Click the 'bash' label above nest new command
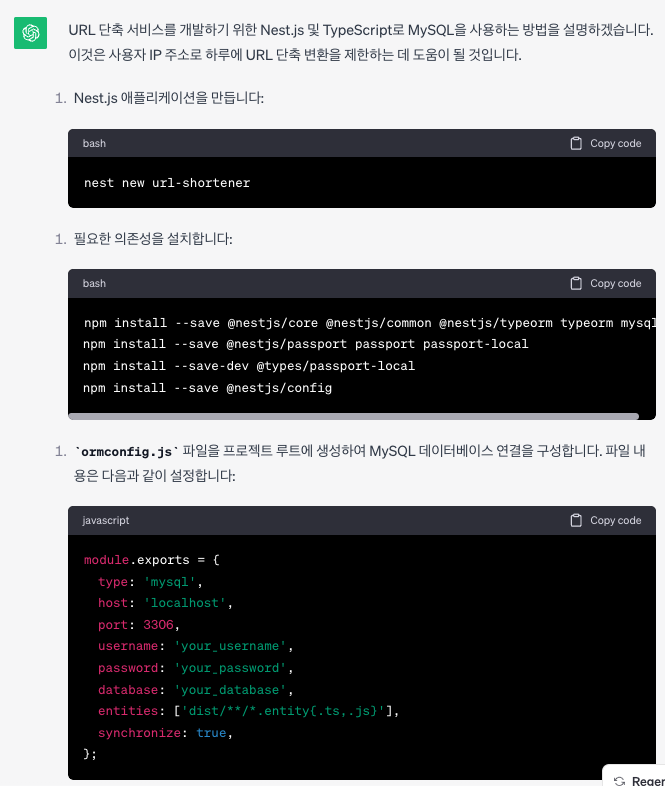This screenshot has width=665, height=786. click(94, 143)
